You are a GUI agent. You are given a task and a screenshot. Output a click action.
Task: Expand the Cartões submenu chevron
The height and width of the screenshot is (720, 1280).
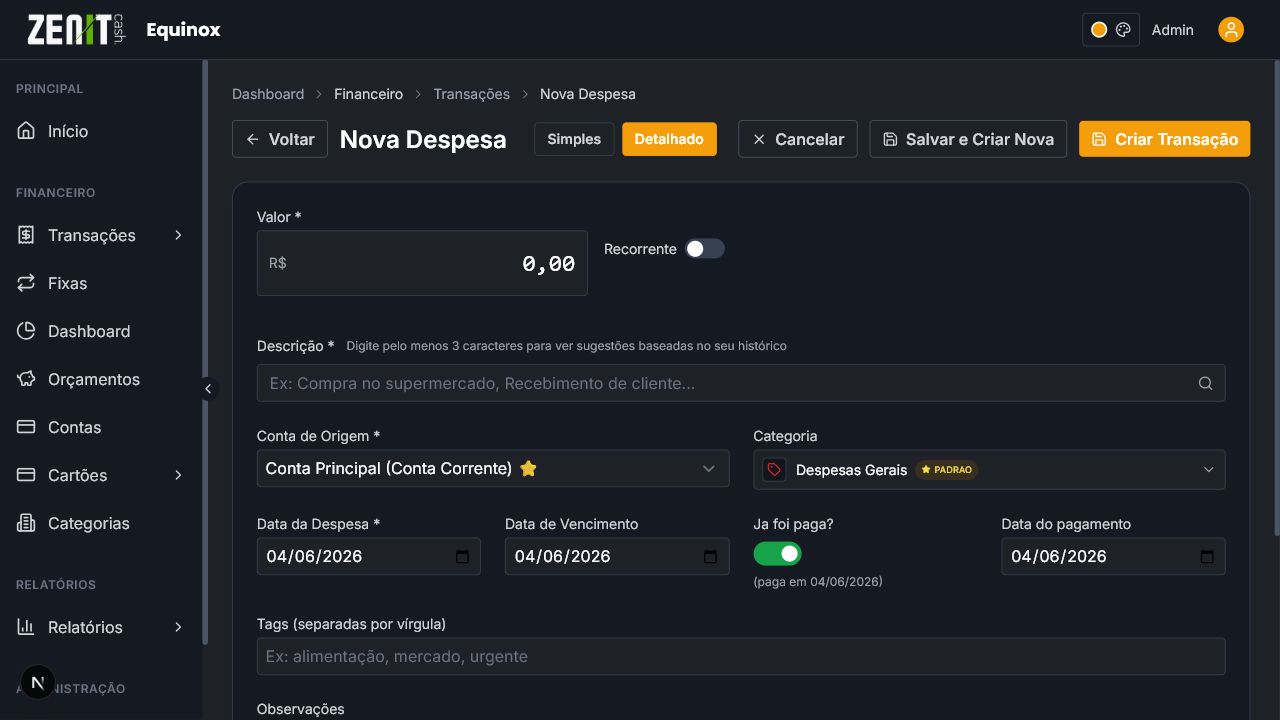178,475
